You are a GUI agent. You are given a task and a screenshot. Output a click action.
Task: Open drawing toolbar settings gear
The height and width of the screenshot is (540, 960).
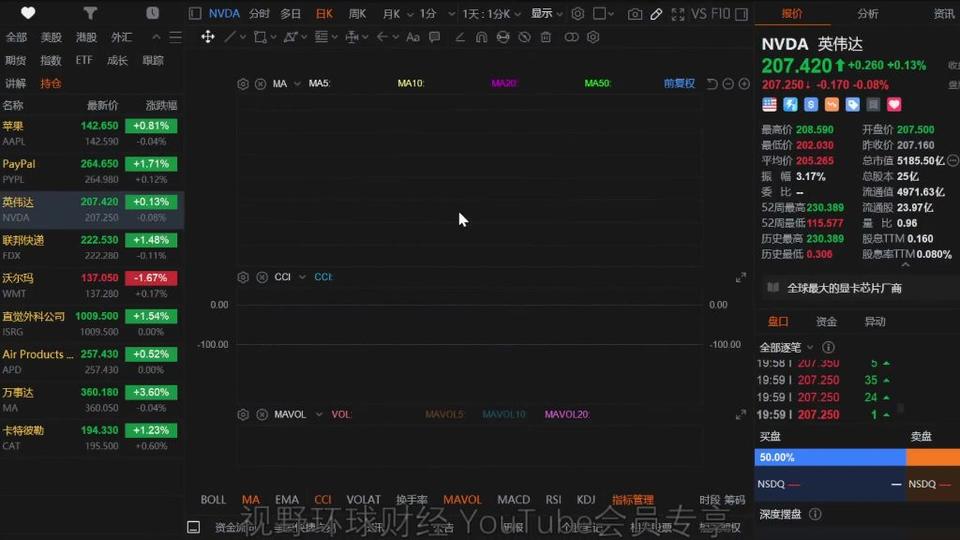[593, 37]
